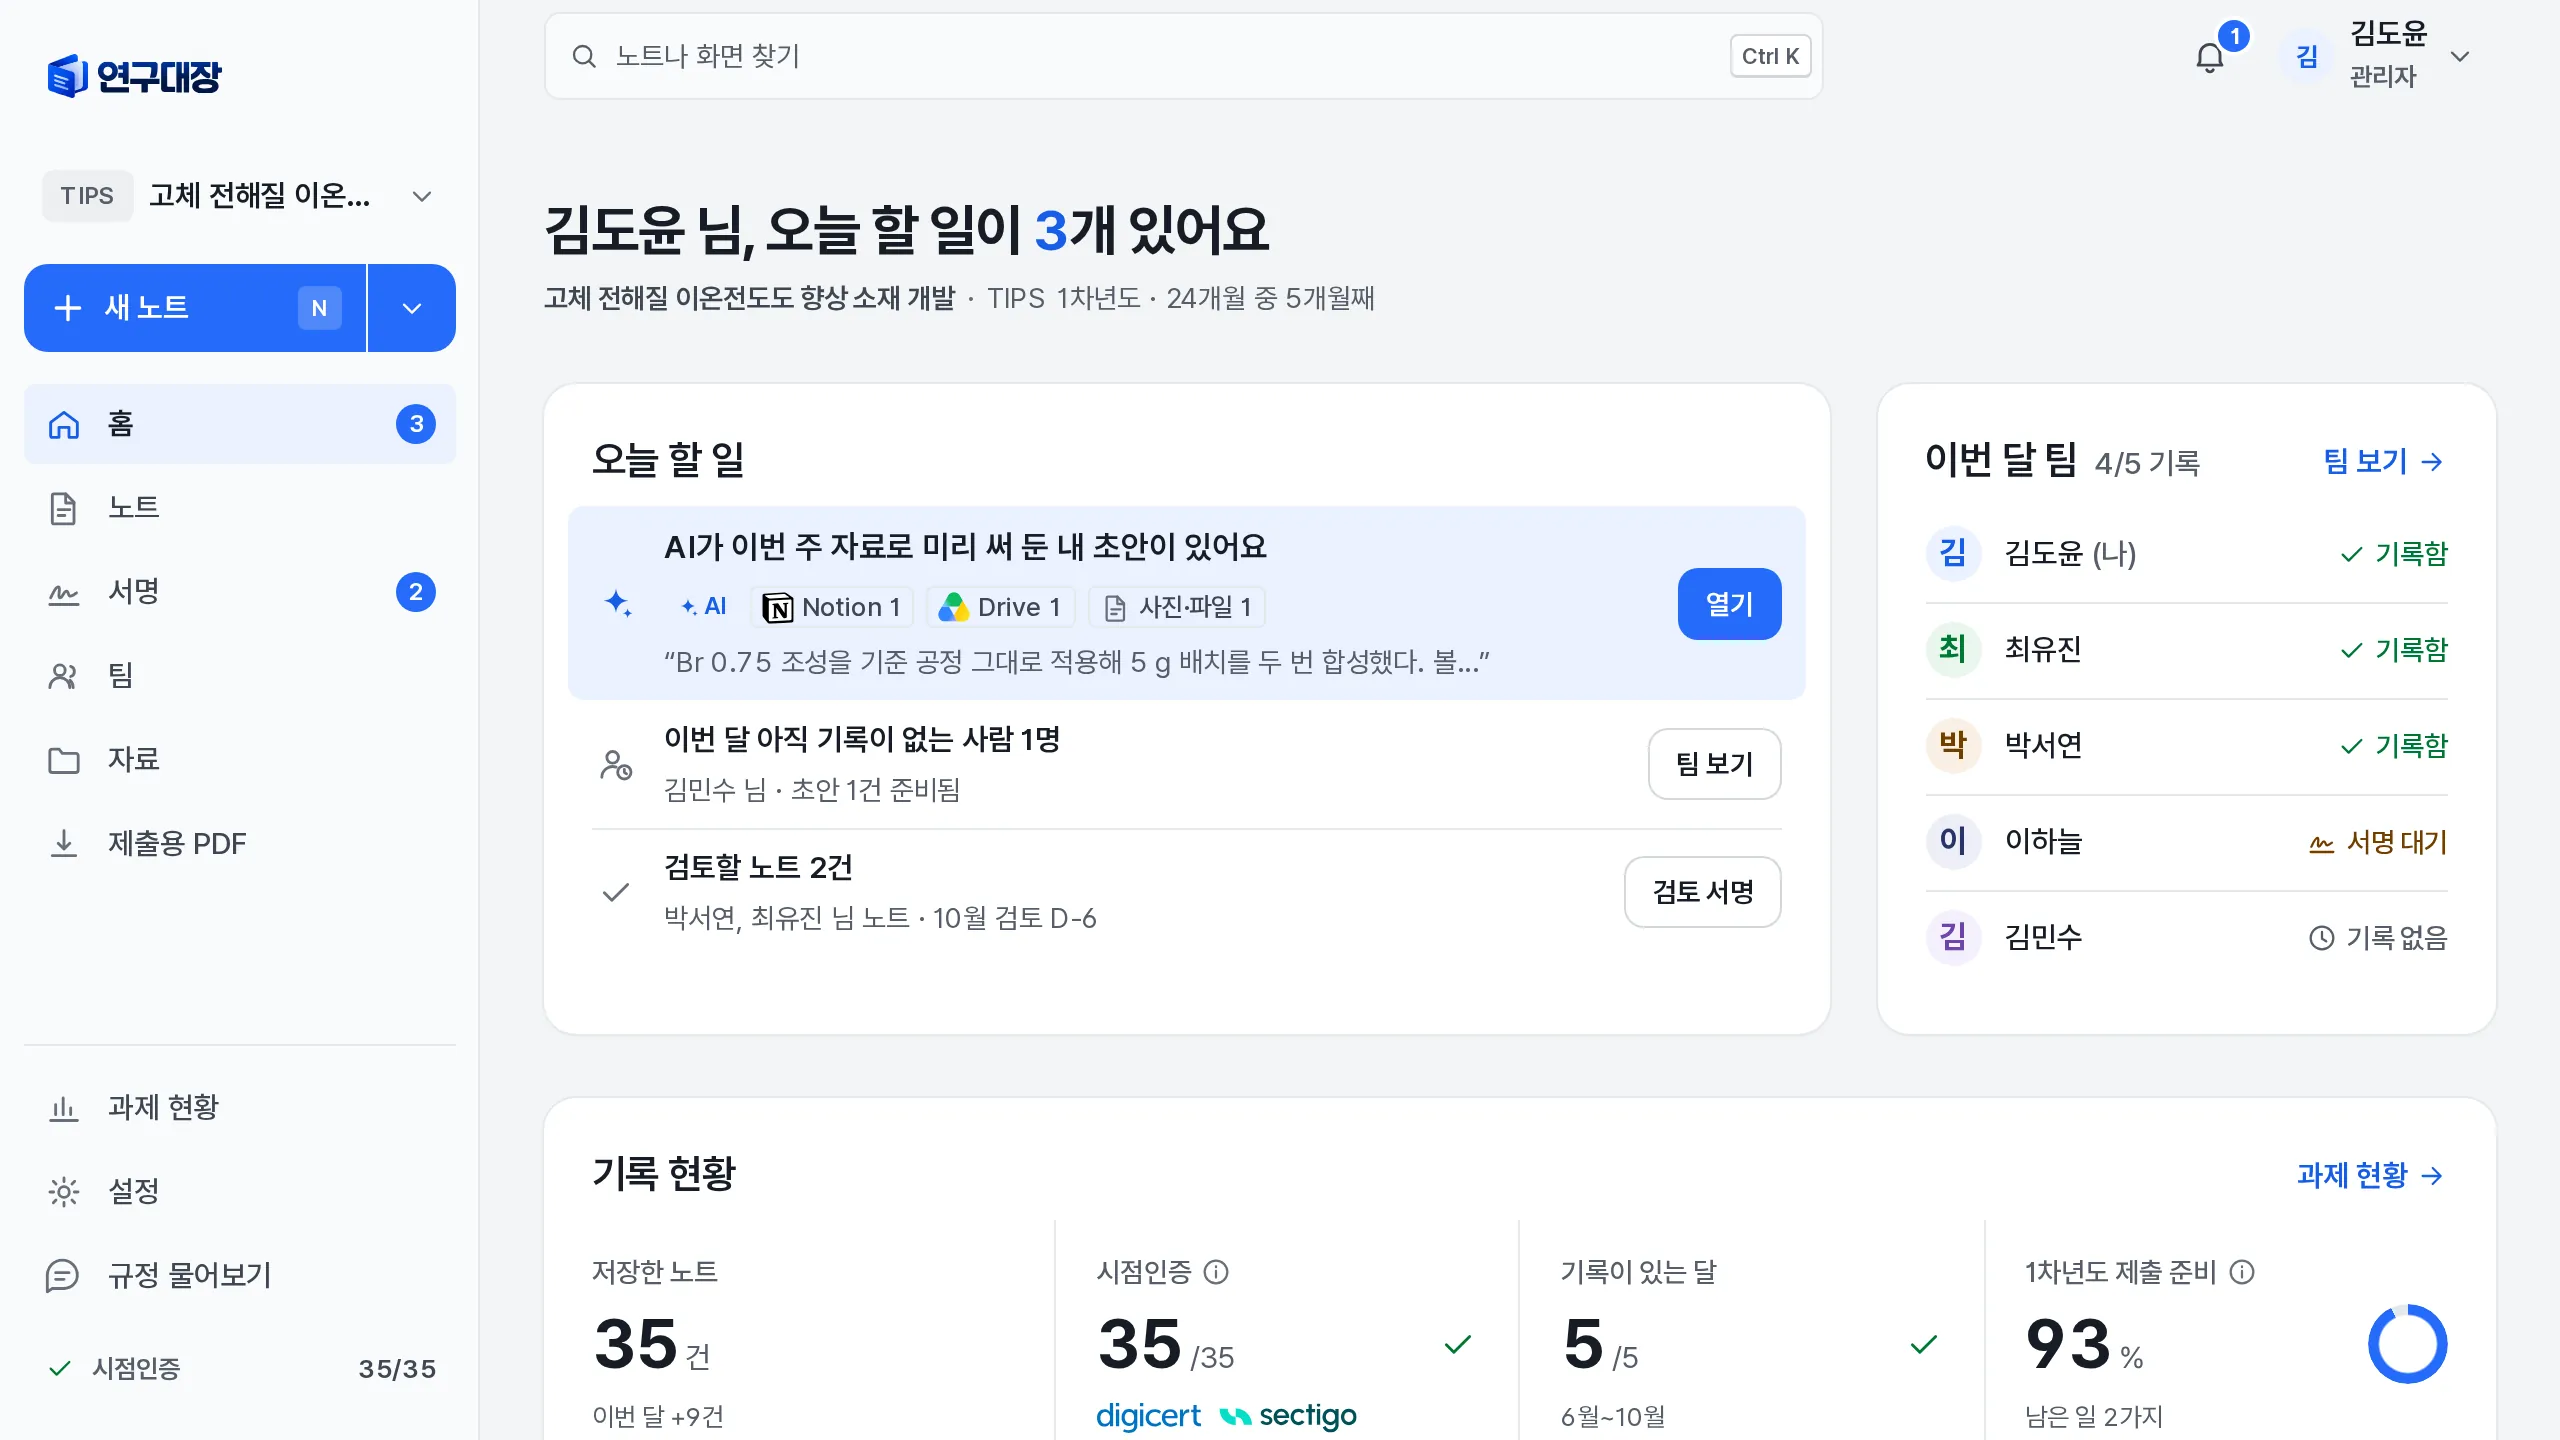Click the 열기 button for AI draft
This screenshot has height=1440, width=2560.
[x=1729, y=604]
